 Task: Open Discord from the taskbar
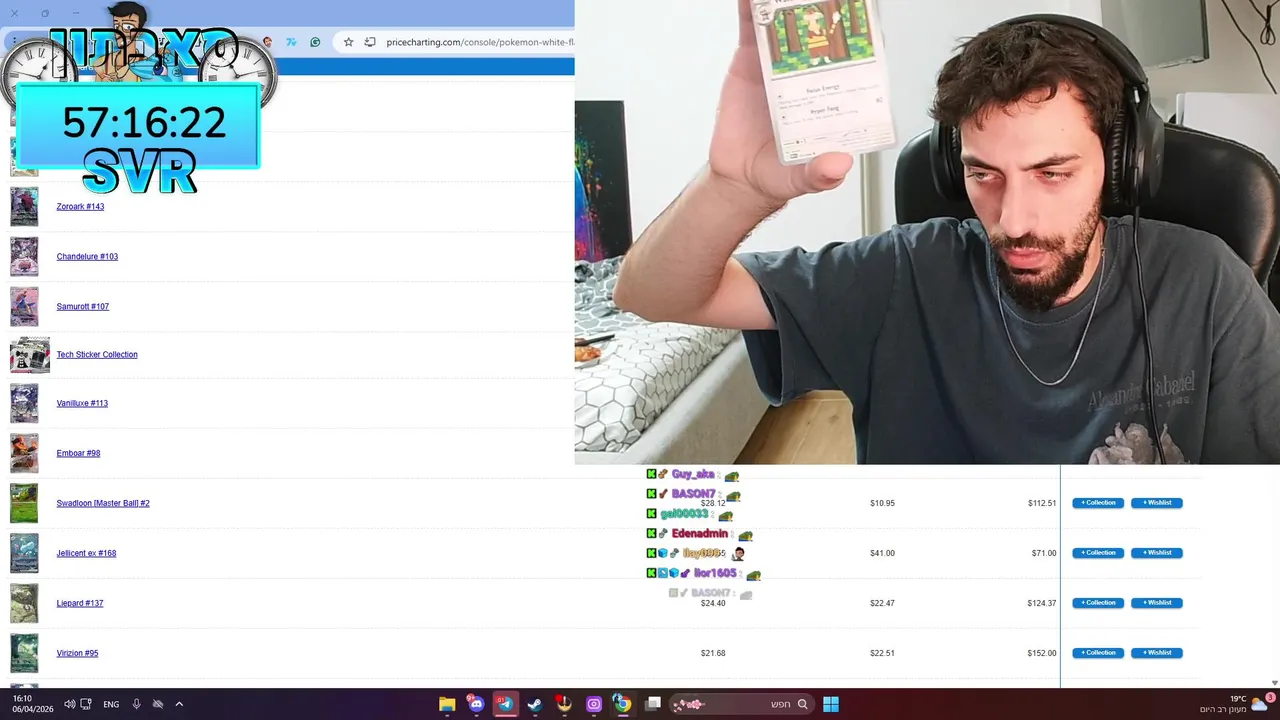pos(476,704)
